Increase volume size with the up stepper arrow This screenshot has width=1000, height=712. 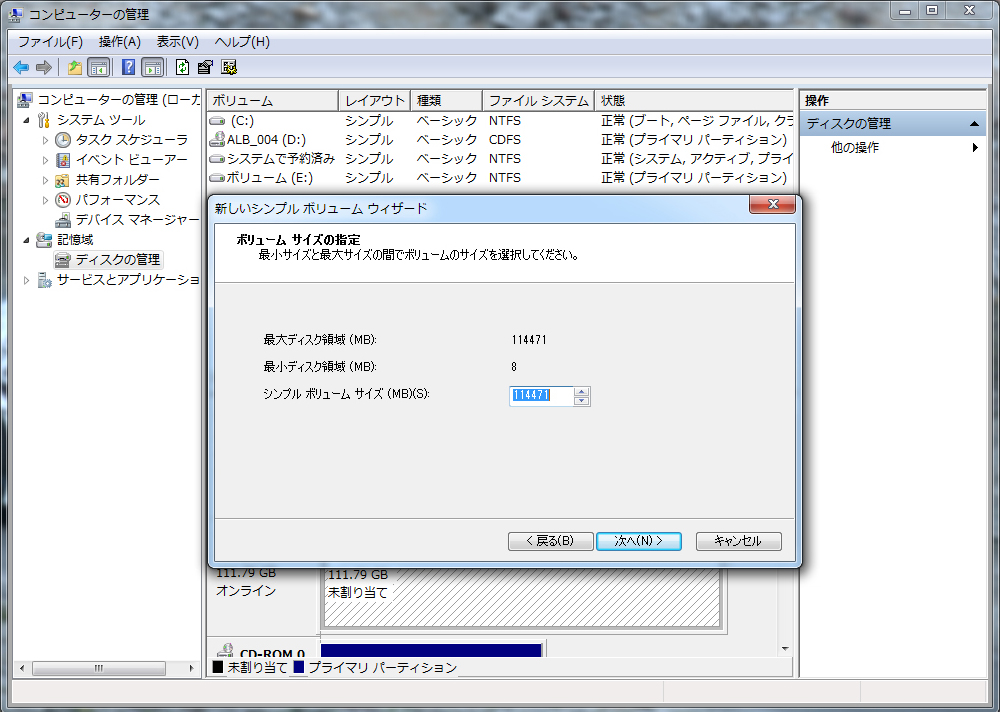582,391
